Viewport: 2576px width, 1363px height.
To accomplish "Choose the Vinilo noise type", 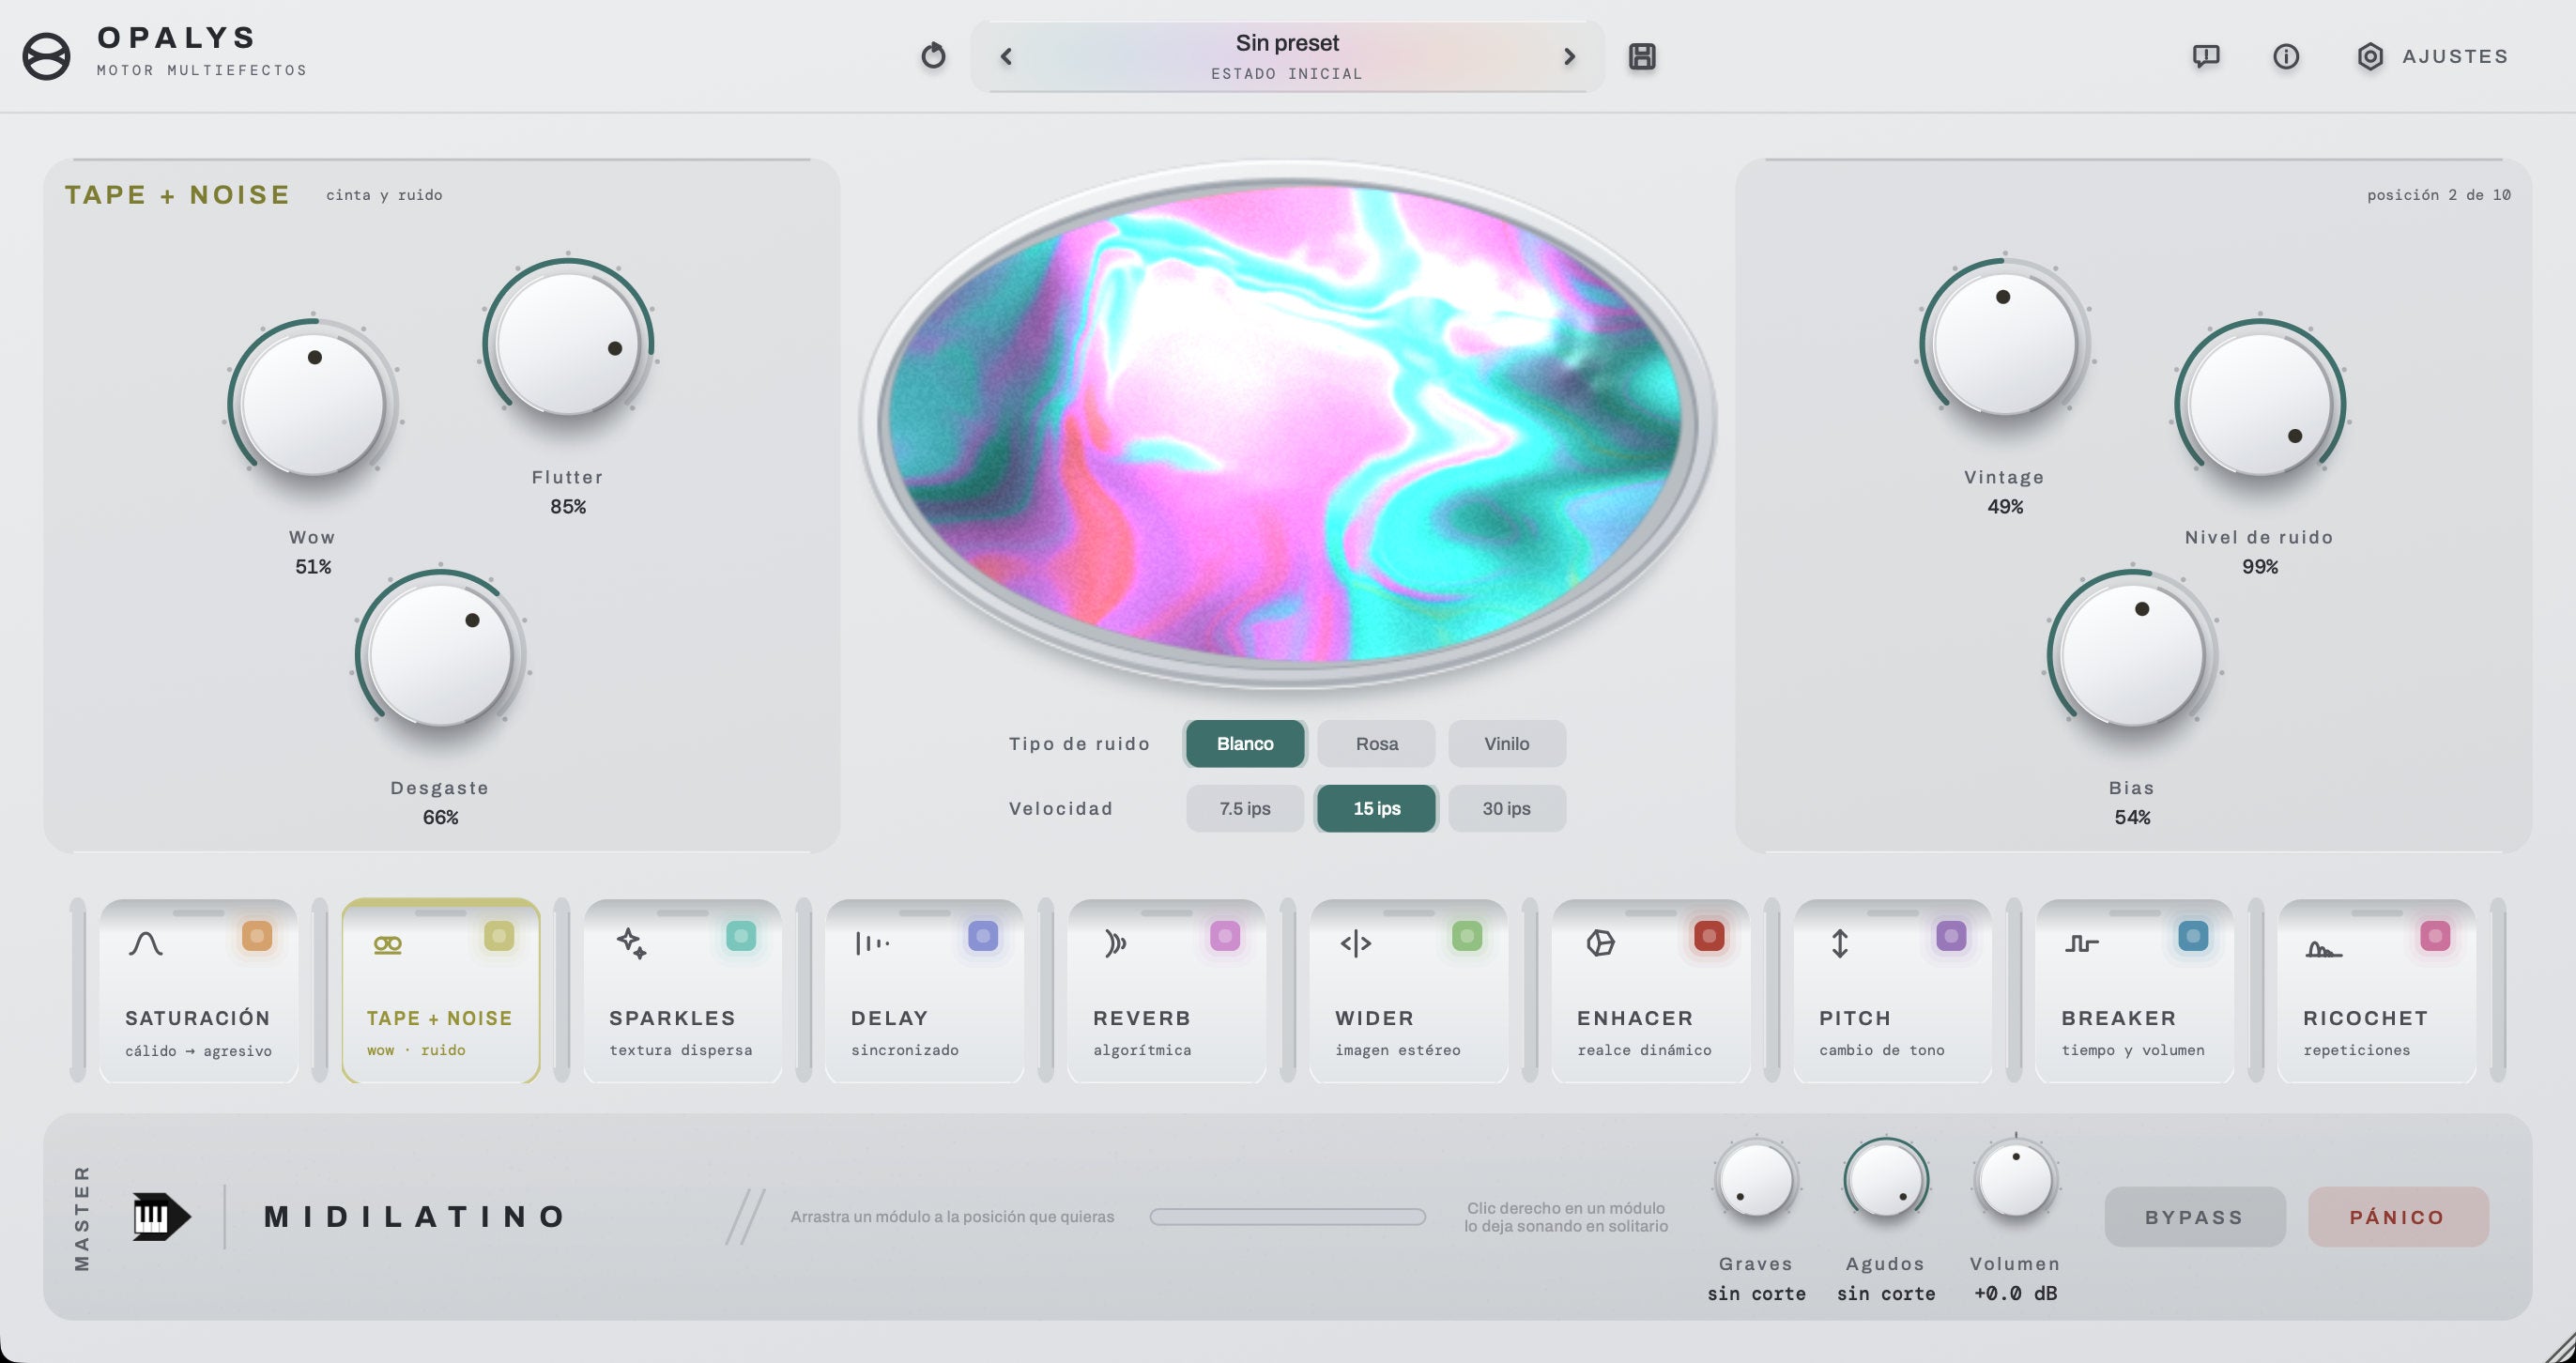I will click(x=1507, y=744).
